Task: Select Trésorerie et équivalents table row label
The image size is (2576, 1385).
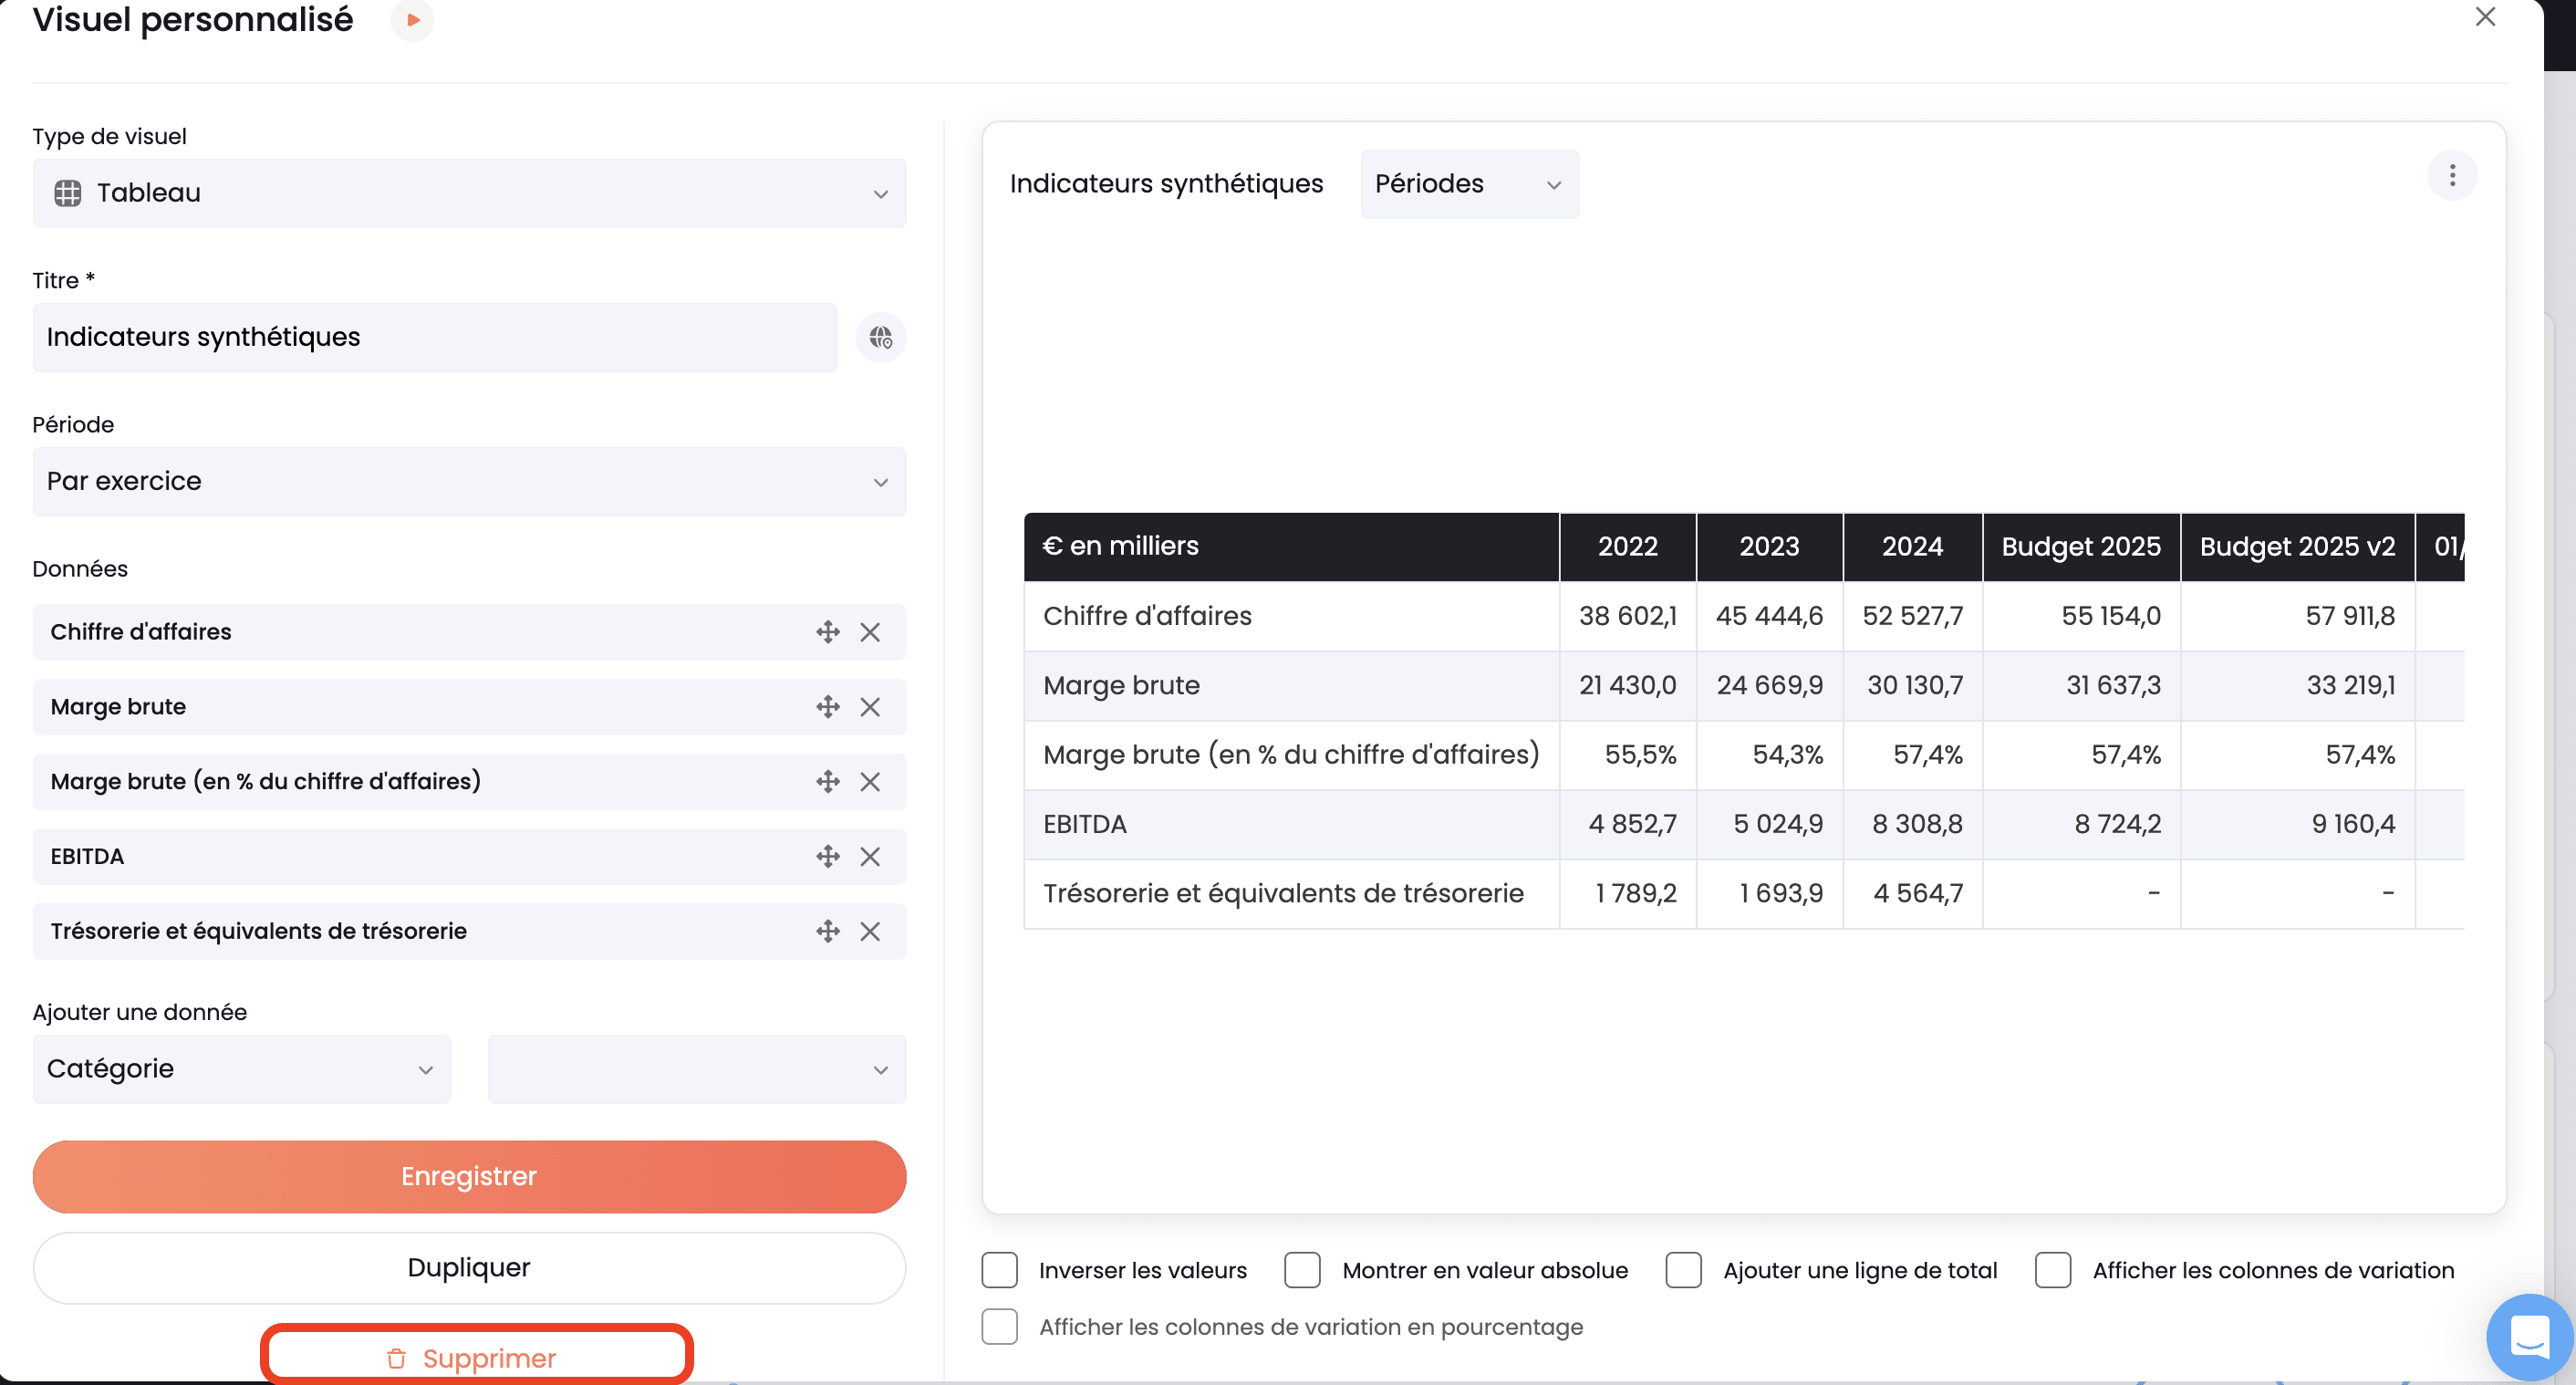Action: tap(1283, 893)
